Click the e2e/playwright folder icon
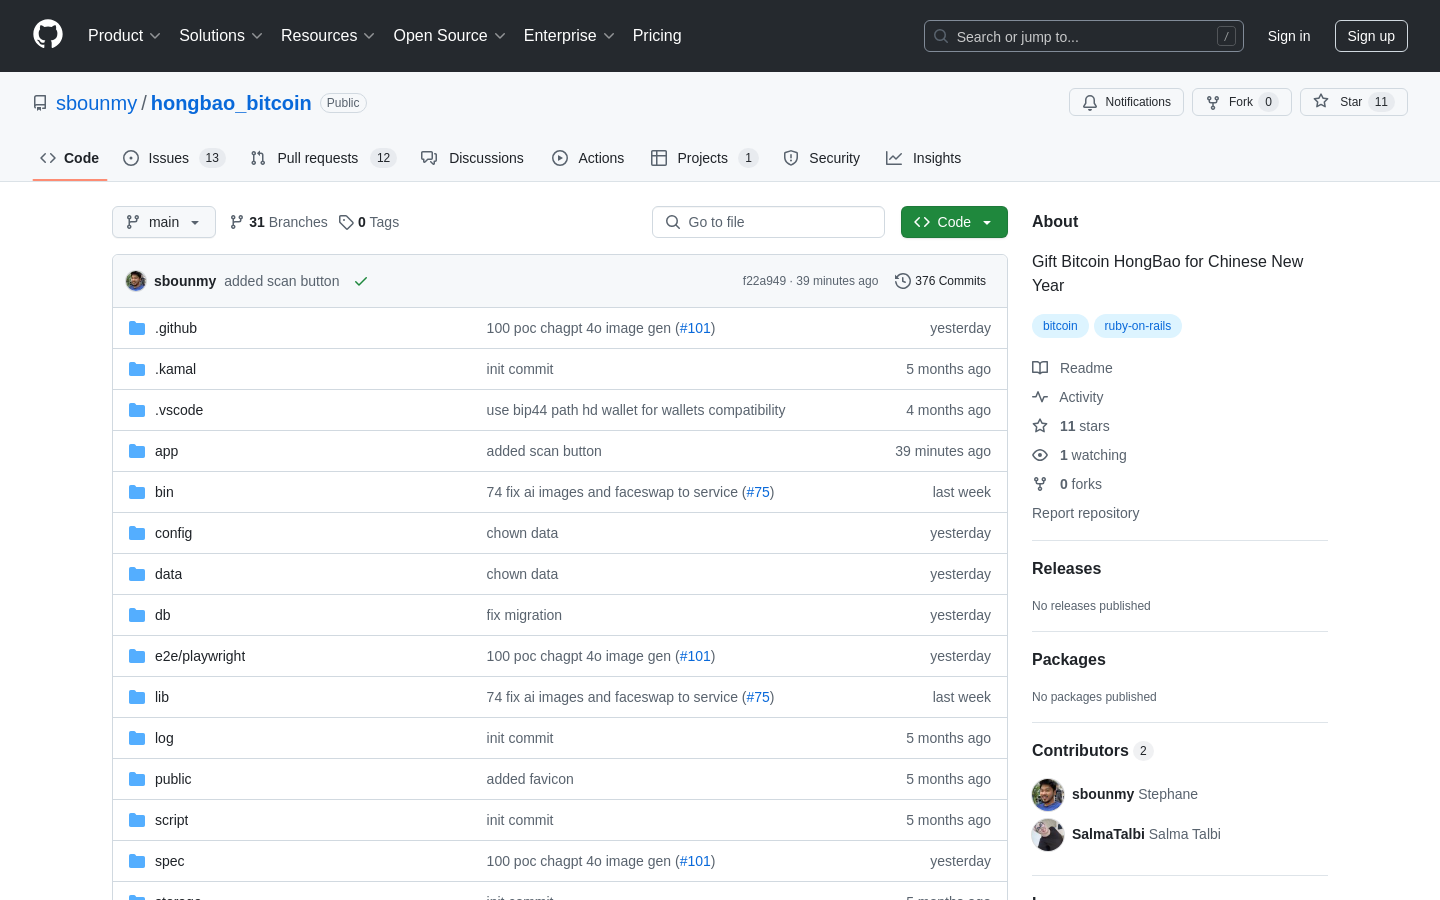The width and height of the screenshot is (1440, 900). [x=137, y=656]
